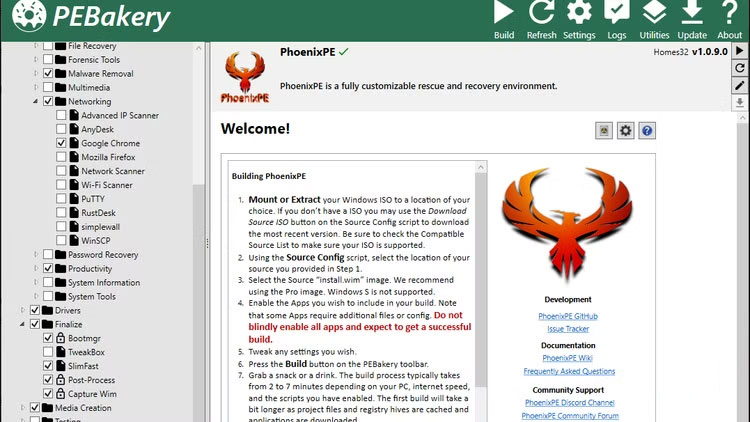Screen dimensions: 750x422
Task: Click the gear button beside Welcome
Action: (x=626, y=131)
